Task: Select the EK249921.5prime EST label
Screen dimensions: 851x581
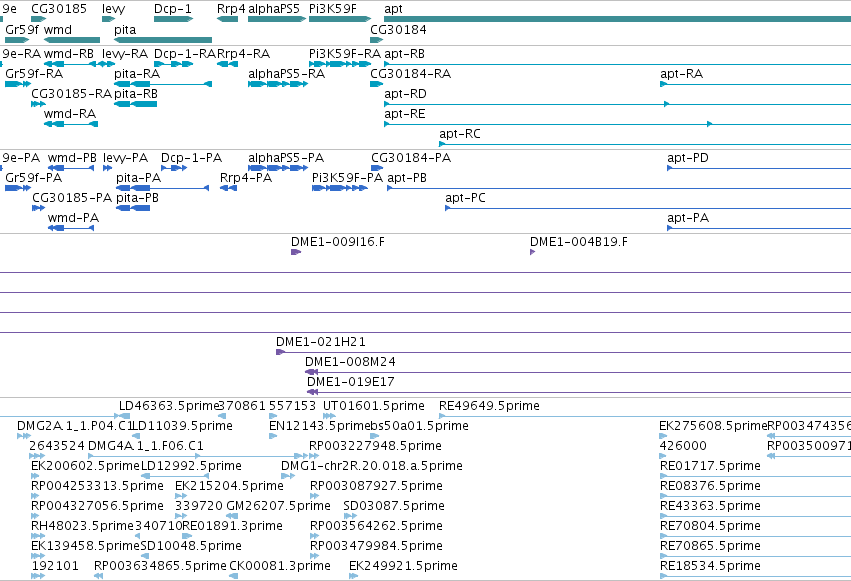Action: tap(403, 566)
